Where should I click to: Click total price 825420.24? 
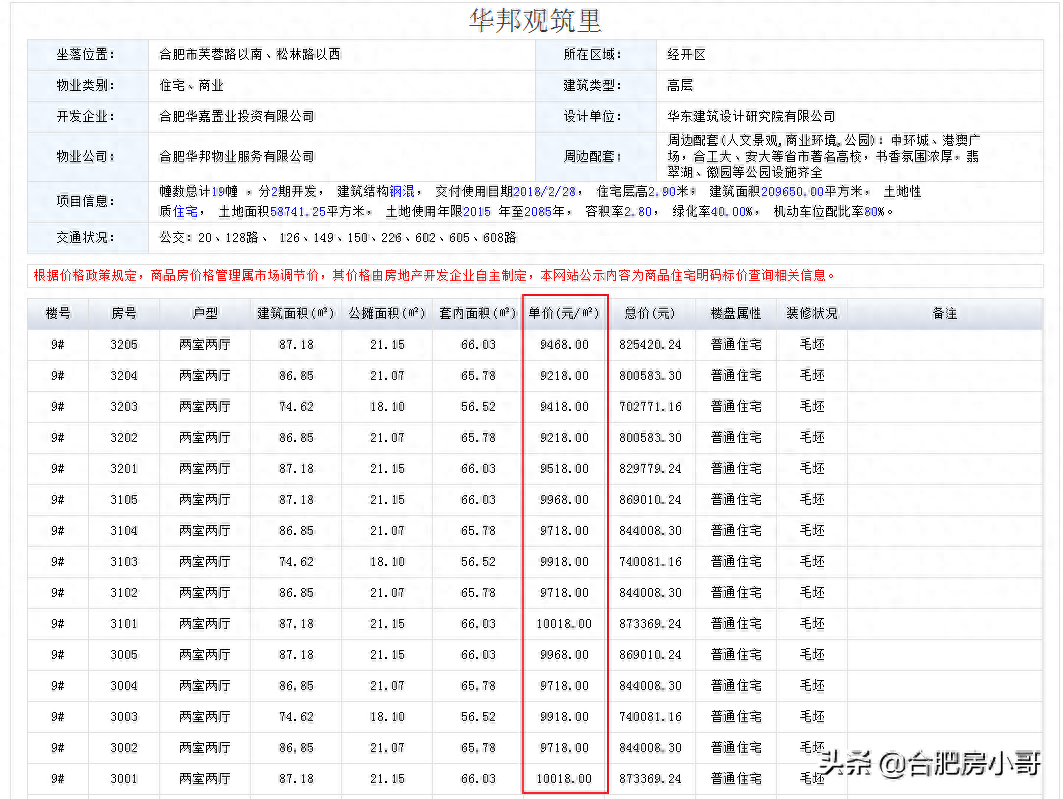[x=649, y=345]
